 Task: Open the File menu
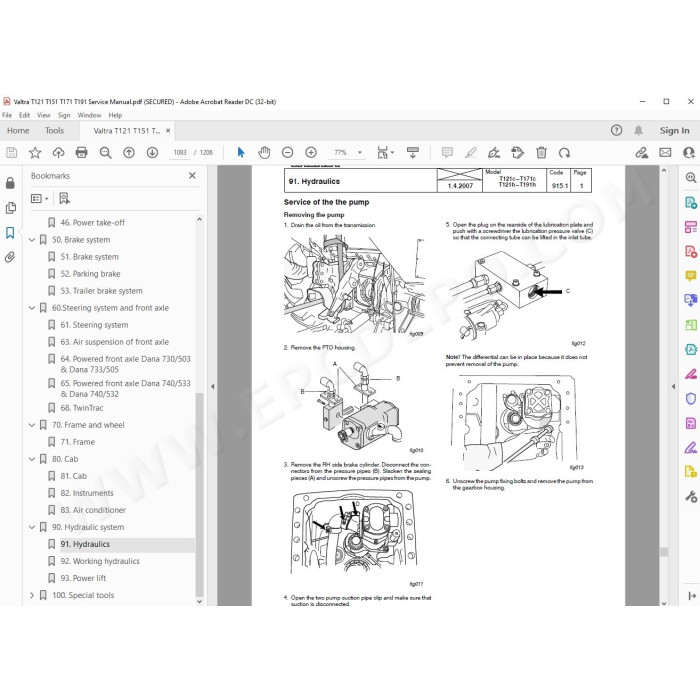tap(7, 115)
